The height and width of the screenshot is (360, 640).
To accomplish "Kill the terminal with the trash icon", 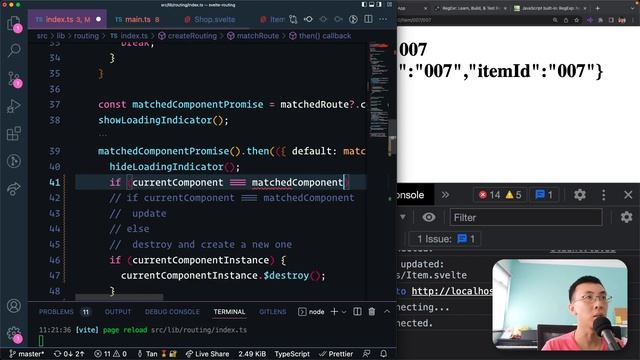I will (371, 311).
